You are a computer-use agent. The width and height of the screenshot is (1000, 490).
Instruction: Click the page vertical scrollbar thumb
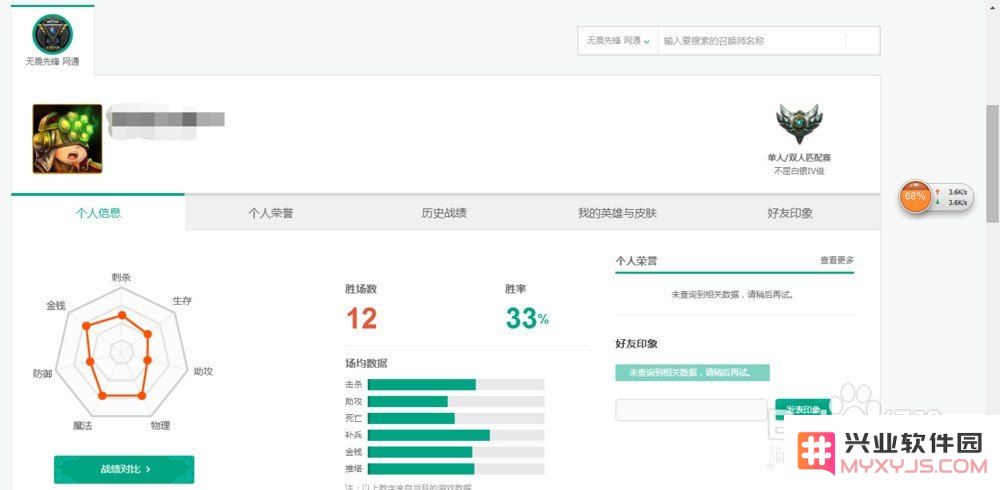992,164
